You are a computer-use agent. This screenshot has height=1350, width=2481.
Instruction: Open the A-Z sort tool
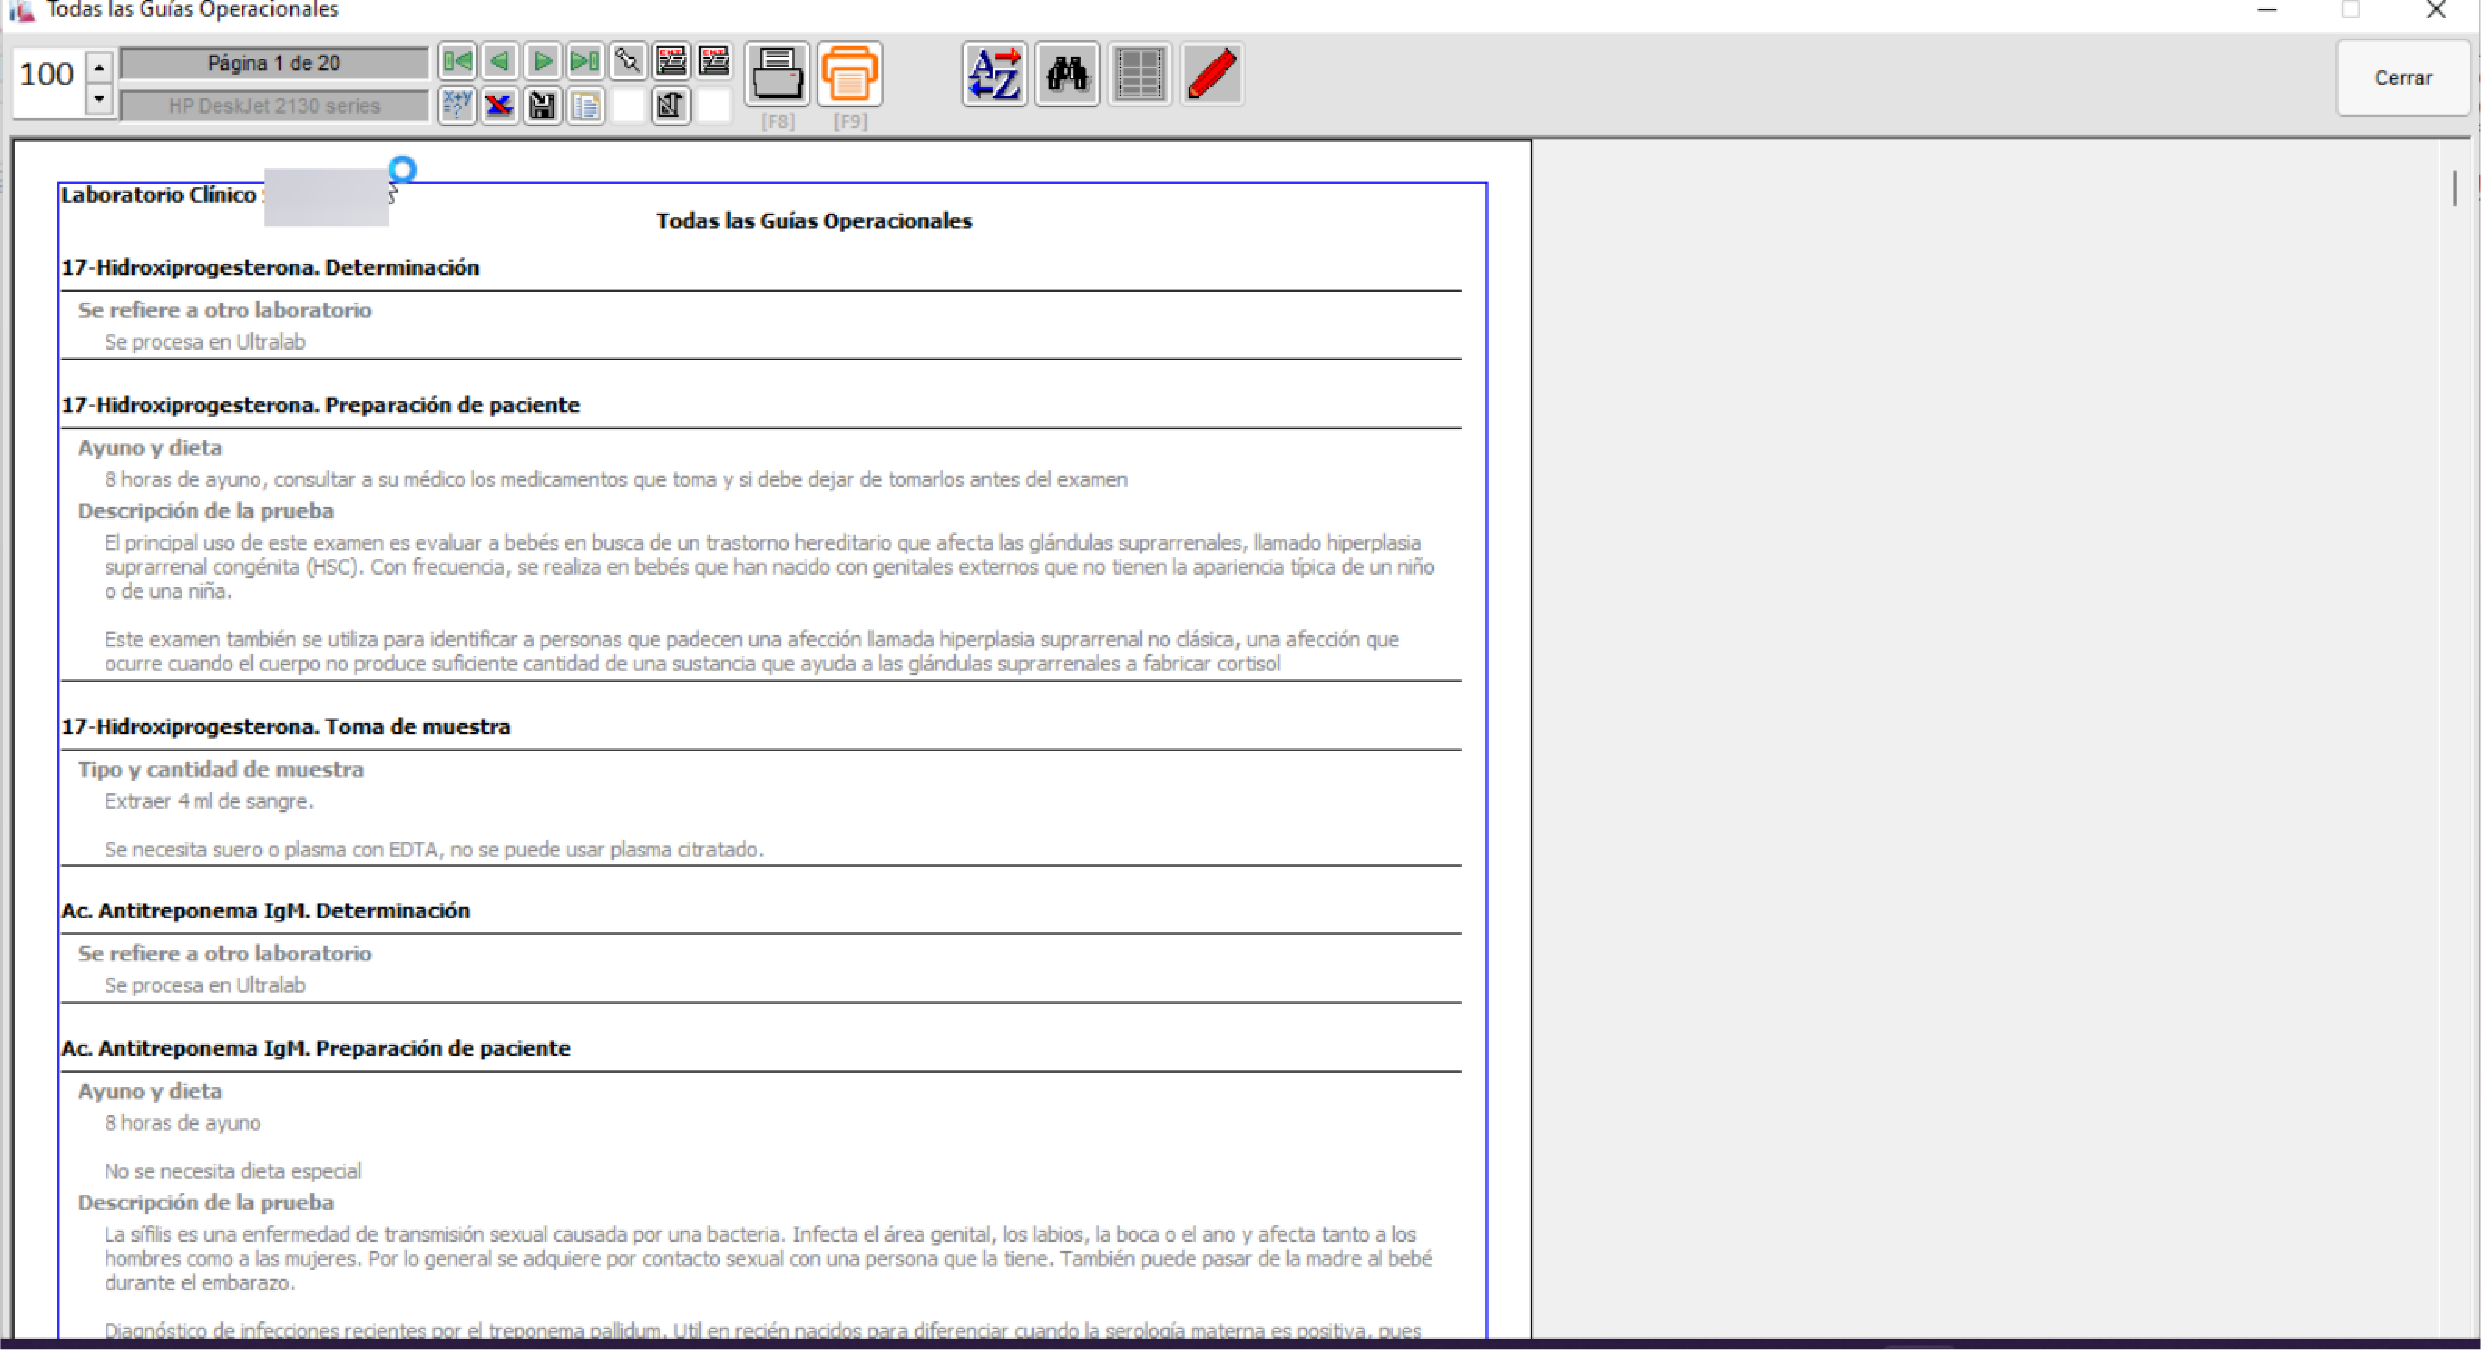[x=994, y=74]
